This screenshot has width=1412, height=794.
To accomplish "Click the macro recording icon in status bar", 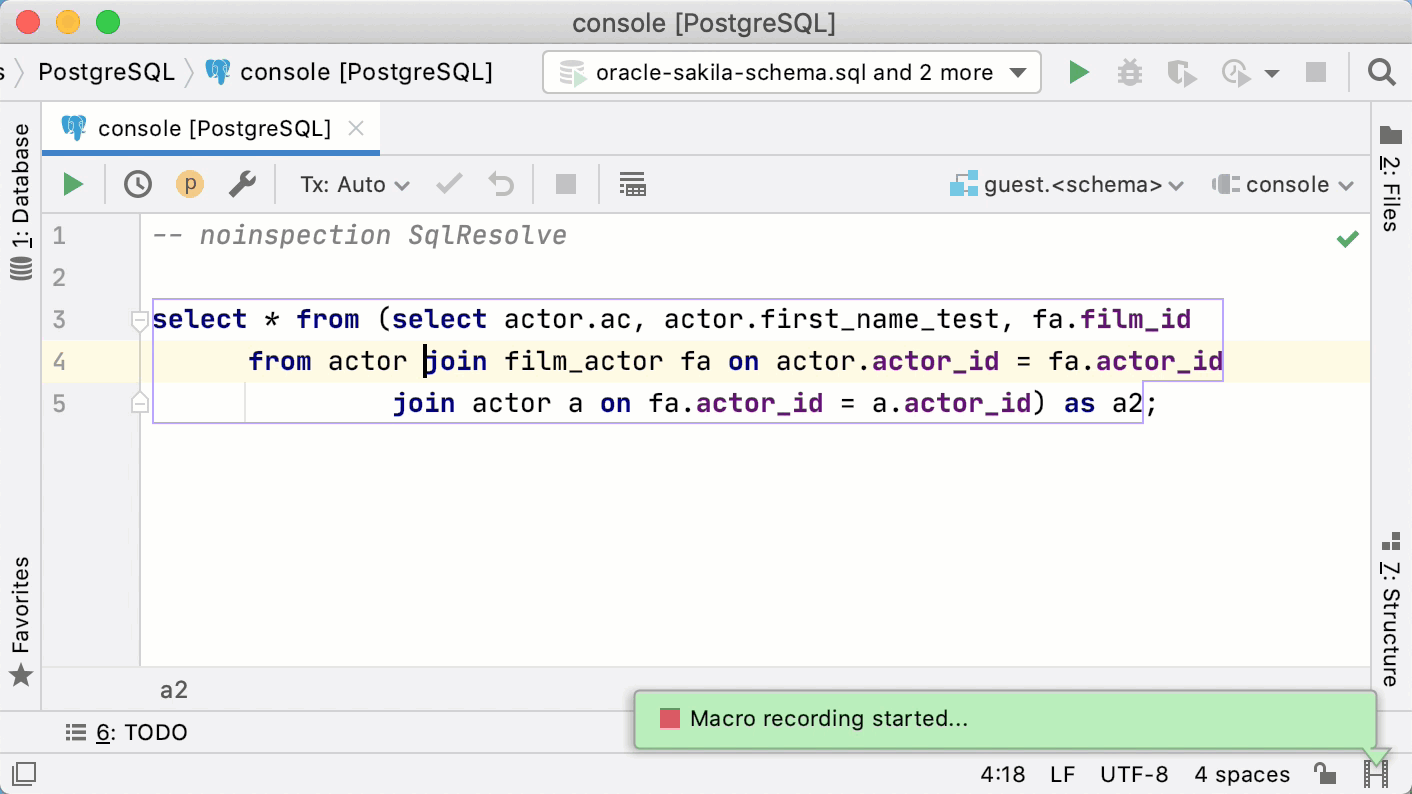I will coord(1376,774).
